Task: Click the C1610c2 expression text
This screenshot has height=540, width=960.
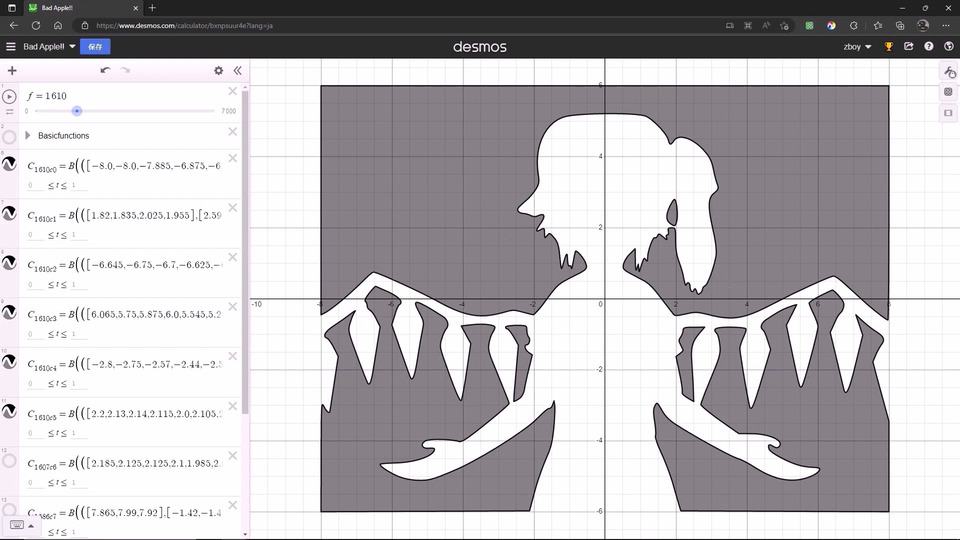Action: coord(125,265)
